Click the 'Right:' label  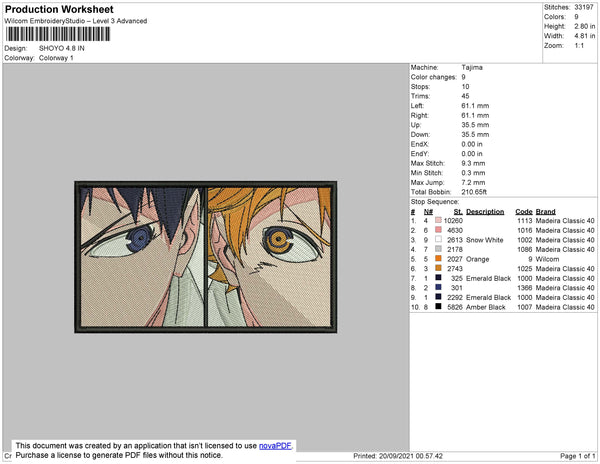point(420,116)
